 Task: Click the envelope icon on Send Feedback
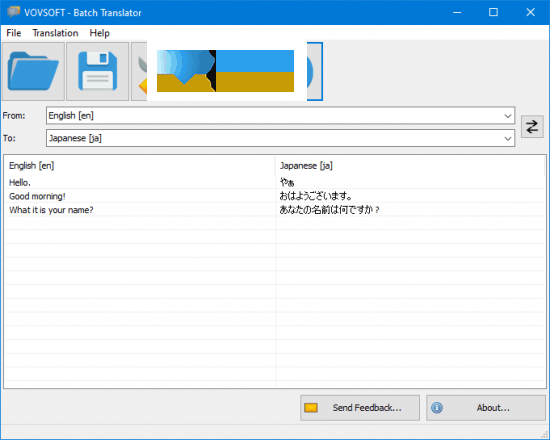(311, 408)
